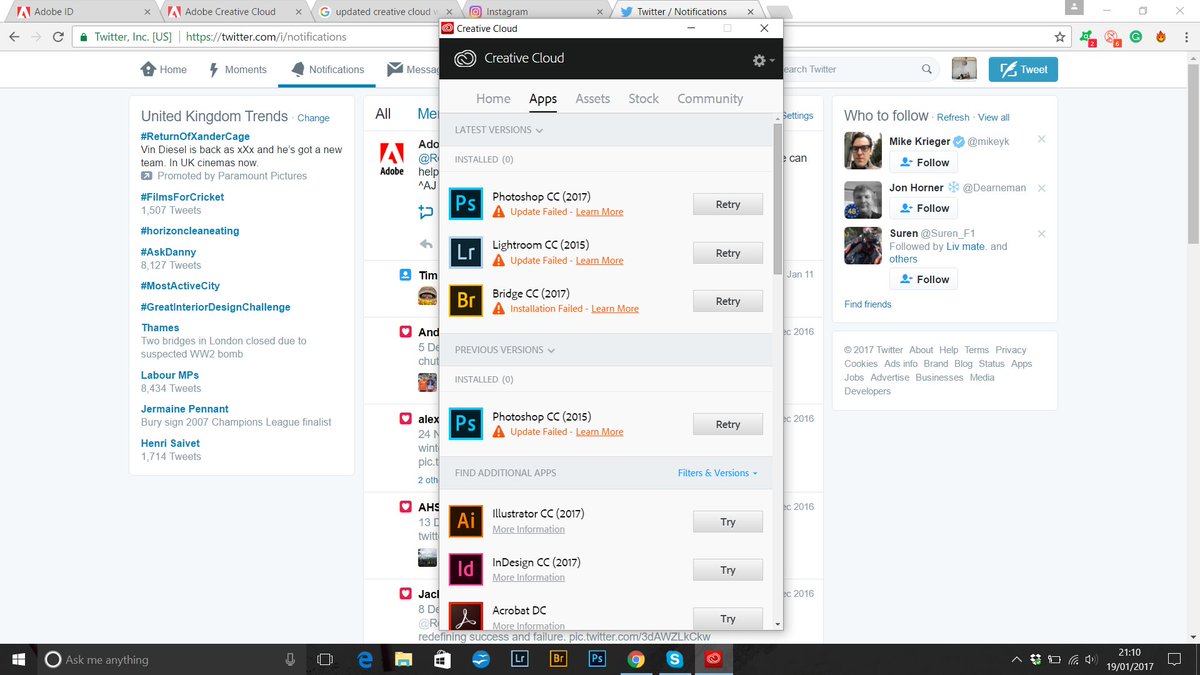Dismiss Jon Horner follow suggestion
The width and height of the screenshot is (1200, 675).
click(x=1041, y=187)
